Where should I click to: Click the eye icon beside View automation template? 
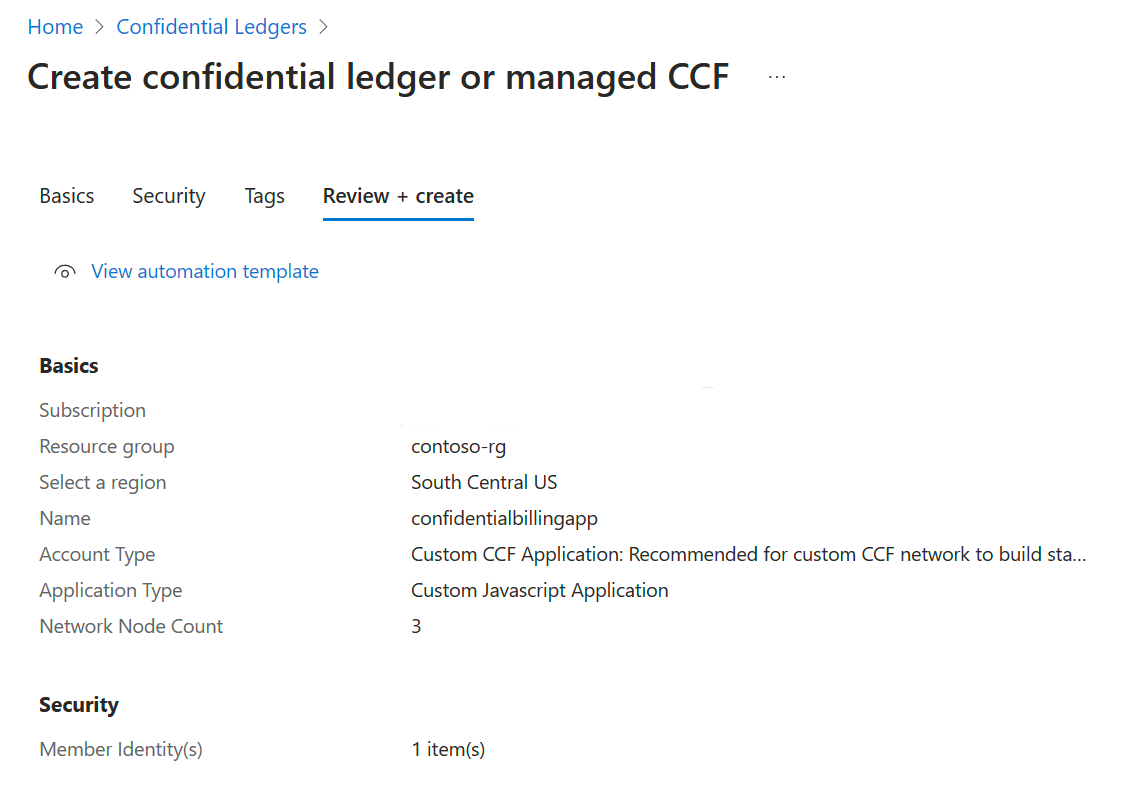(64, 270)
